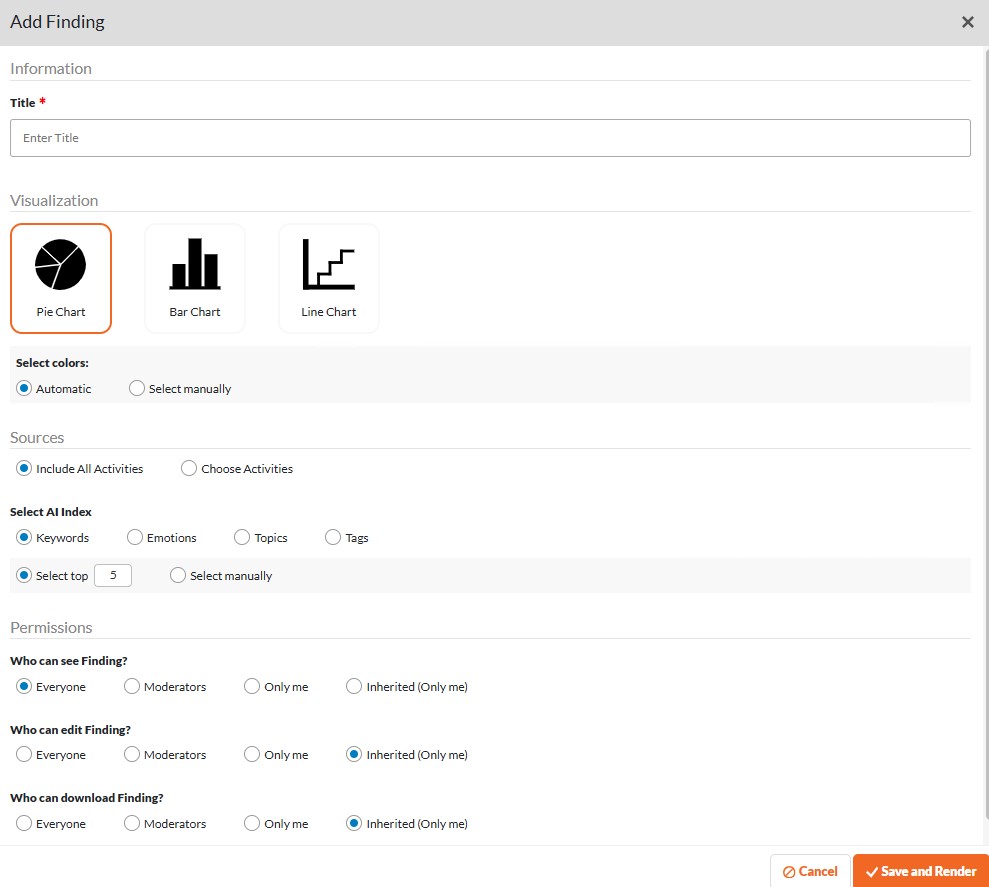Select Include All Activities option
Screen dimensions: 989x887
[24, 468]
